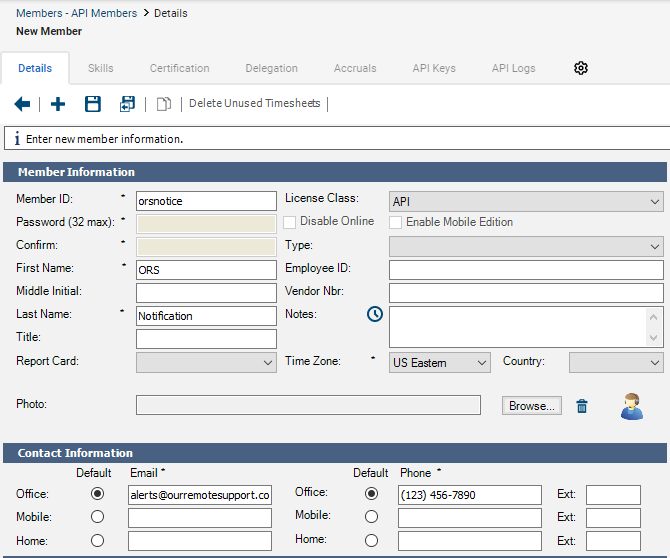Click the Mobile email input field
Image resolution: width=670 pixels, height=558 pixels.
[200, 518]
